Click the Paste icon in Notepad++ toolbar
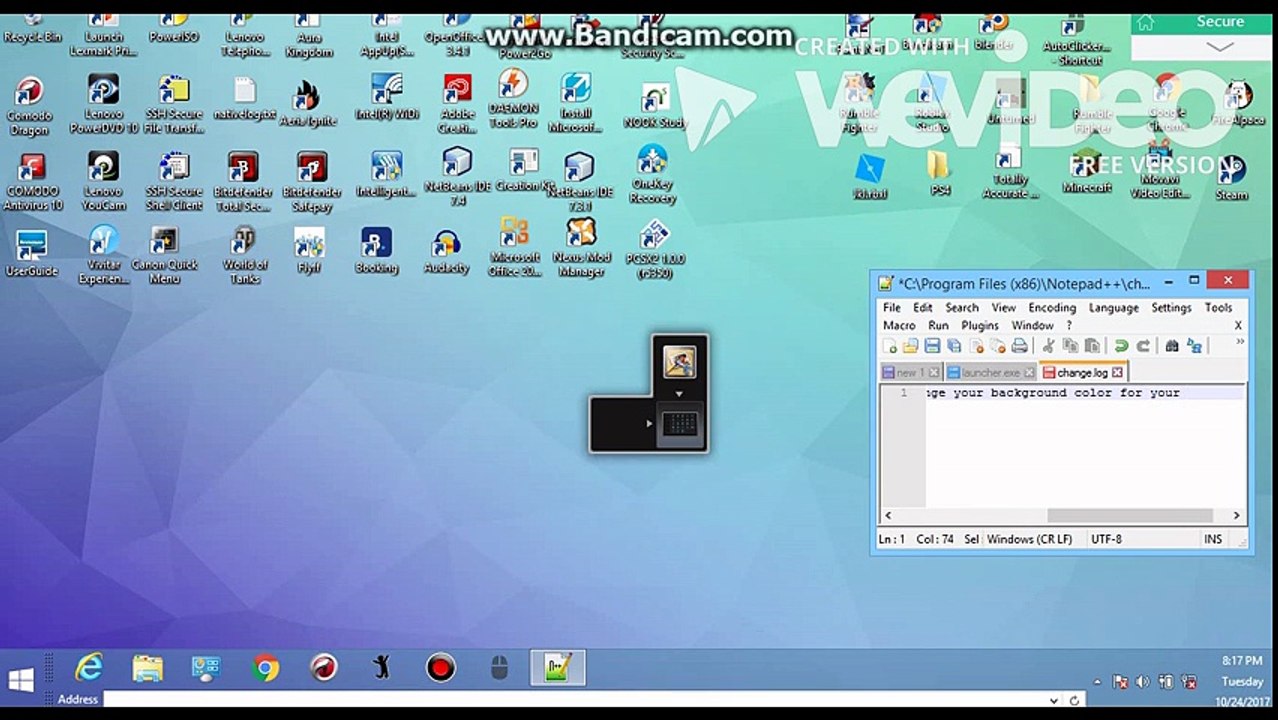 [x=1092, y=346]
